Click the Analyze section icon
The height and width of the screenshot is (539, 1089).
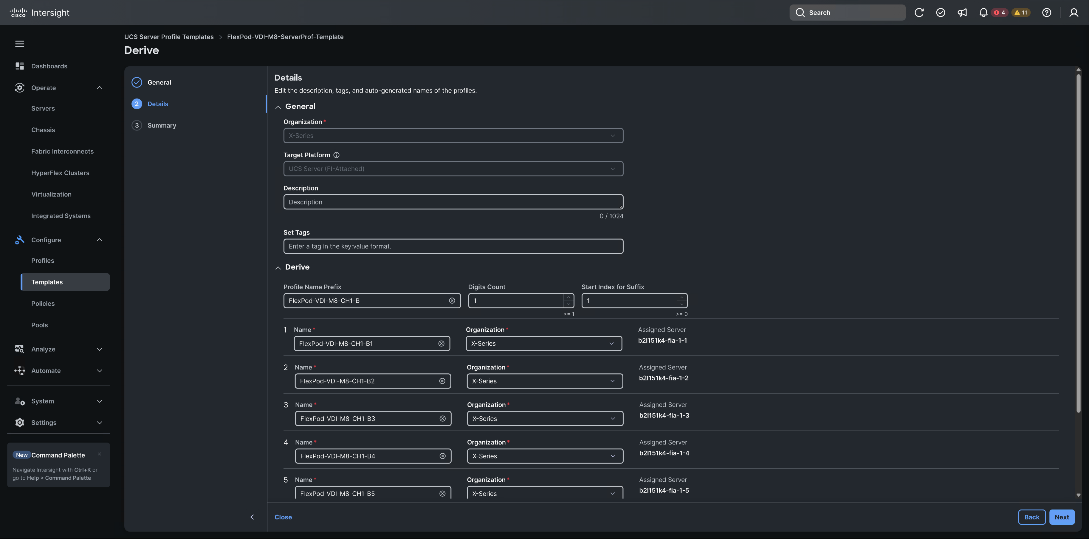pyautogui.click(x=19, y=349)
